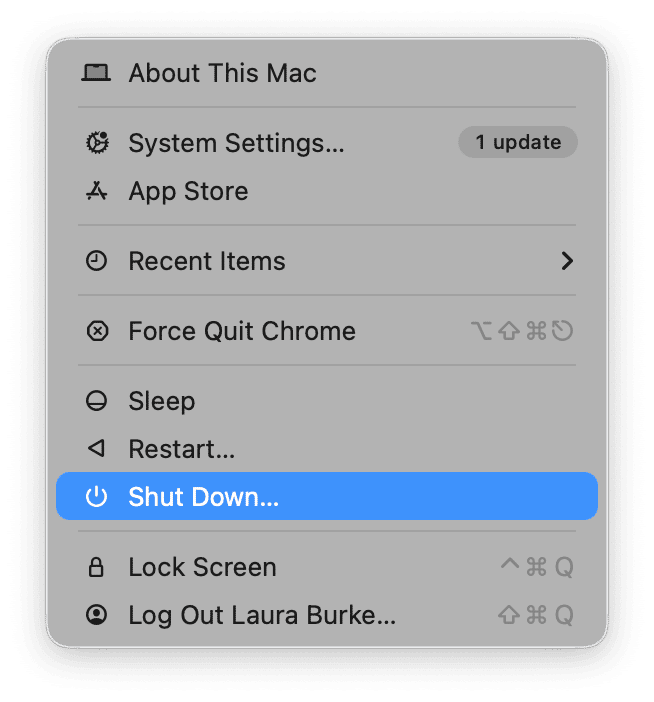This screenshot has height=702, width=654.
Task: Click the App Store icon
Action: pyautogui.click(x=96, y=192)
